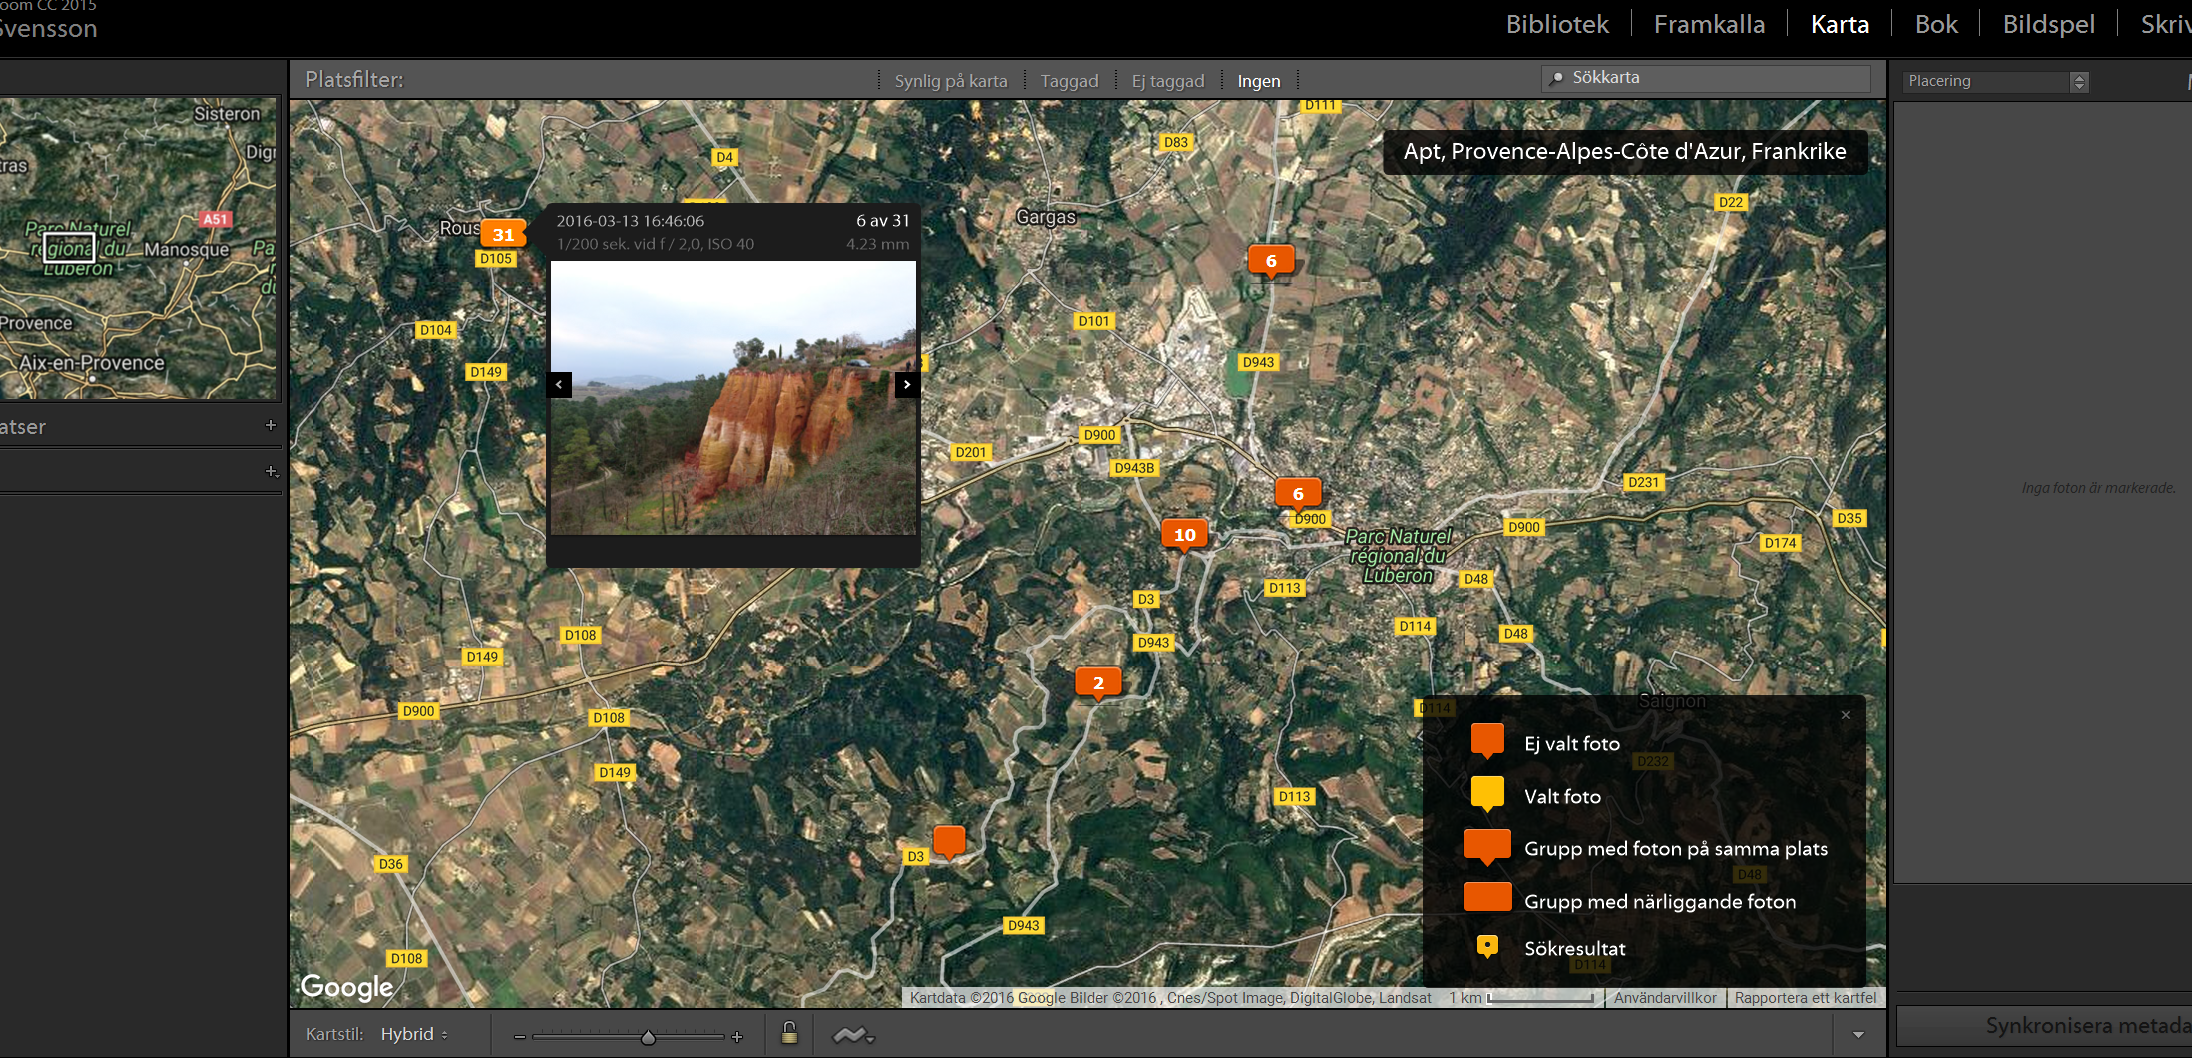2192x1058 pixels.
Task: Click the Sökresultat legend icon
Action: pos(1487,946)
